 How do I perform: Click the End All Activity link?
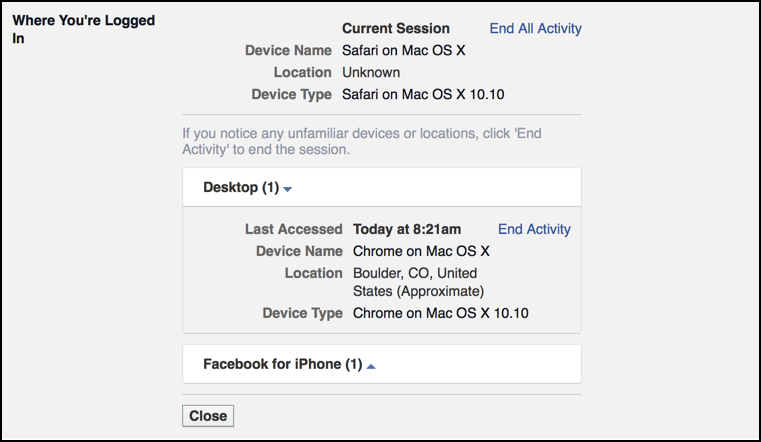click(x=535, y=28)
